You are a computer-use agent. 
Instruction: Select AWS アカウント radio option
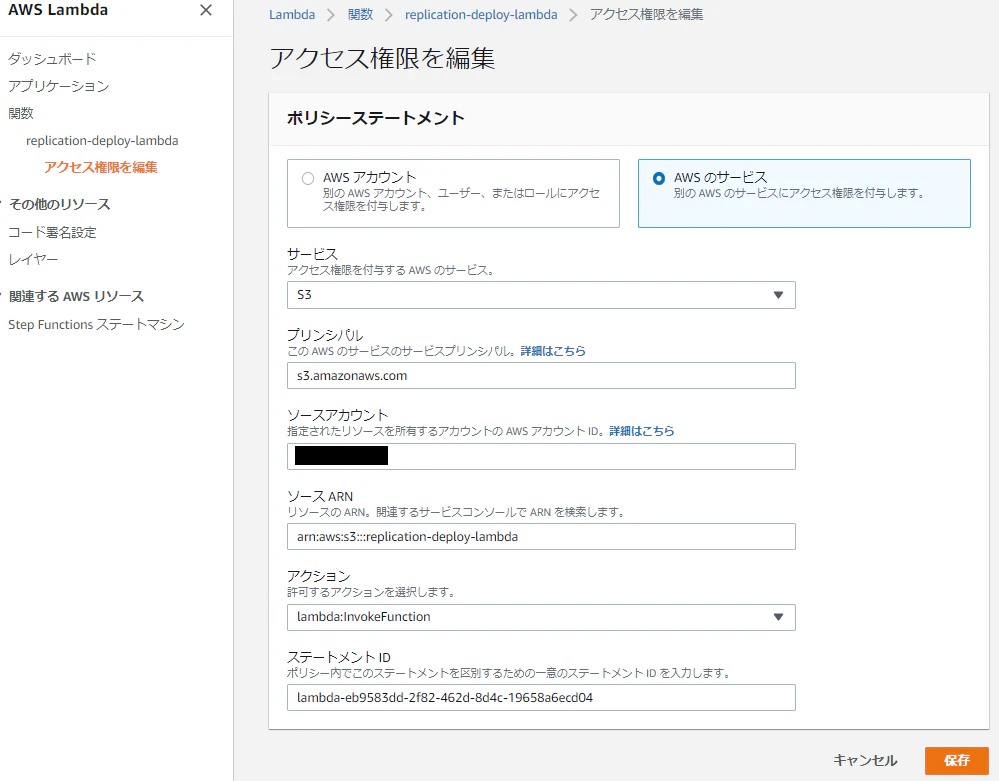[x=453, y=193]
